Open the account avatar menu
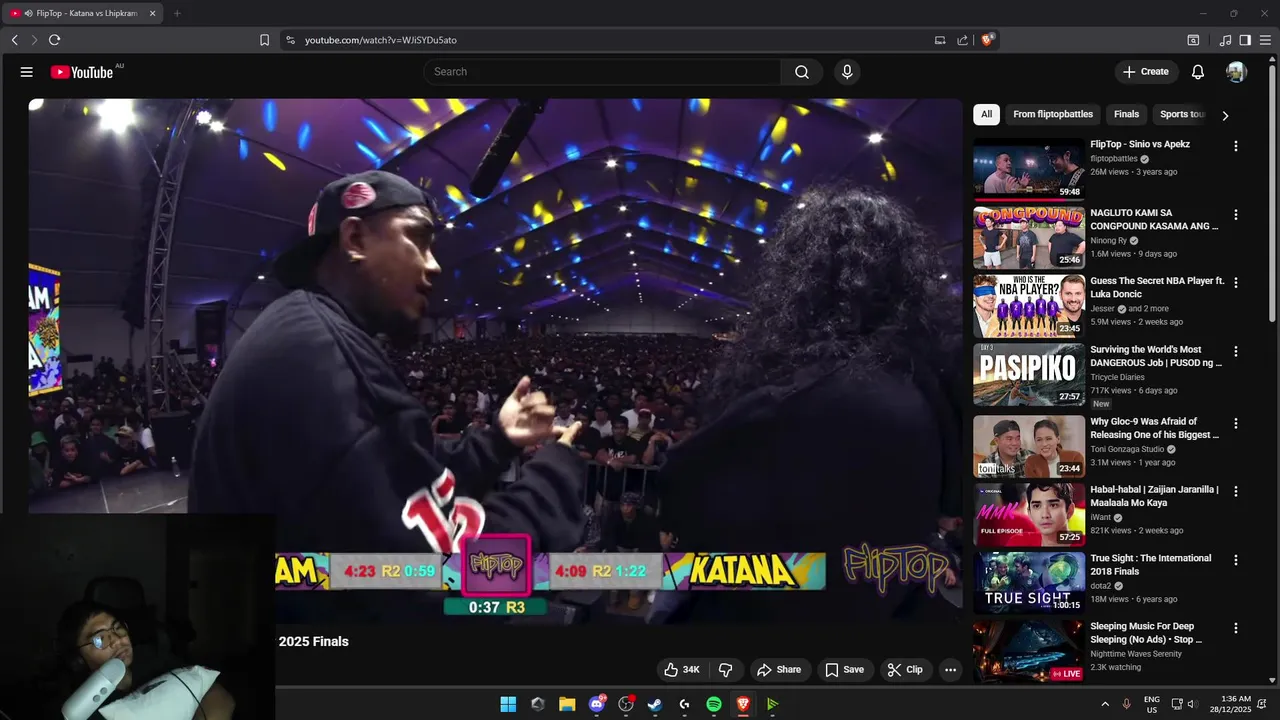This screenshot has height=720, width=1280. pyautogui.click(x=1236, y=72)
